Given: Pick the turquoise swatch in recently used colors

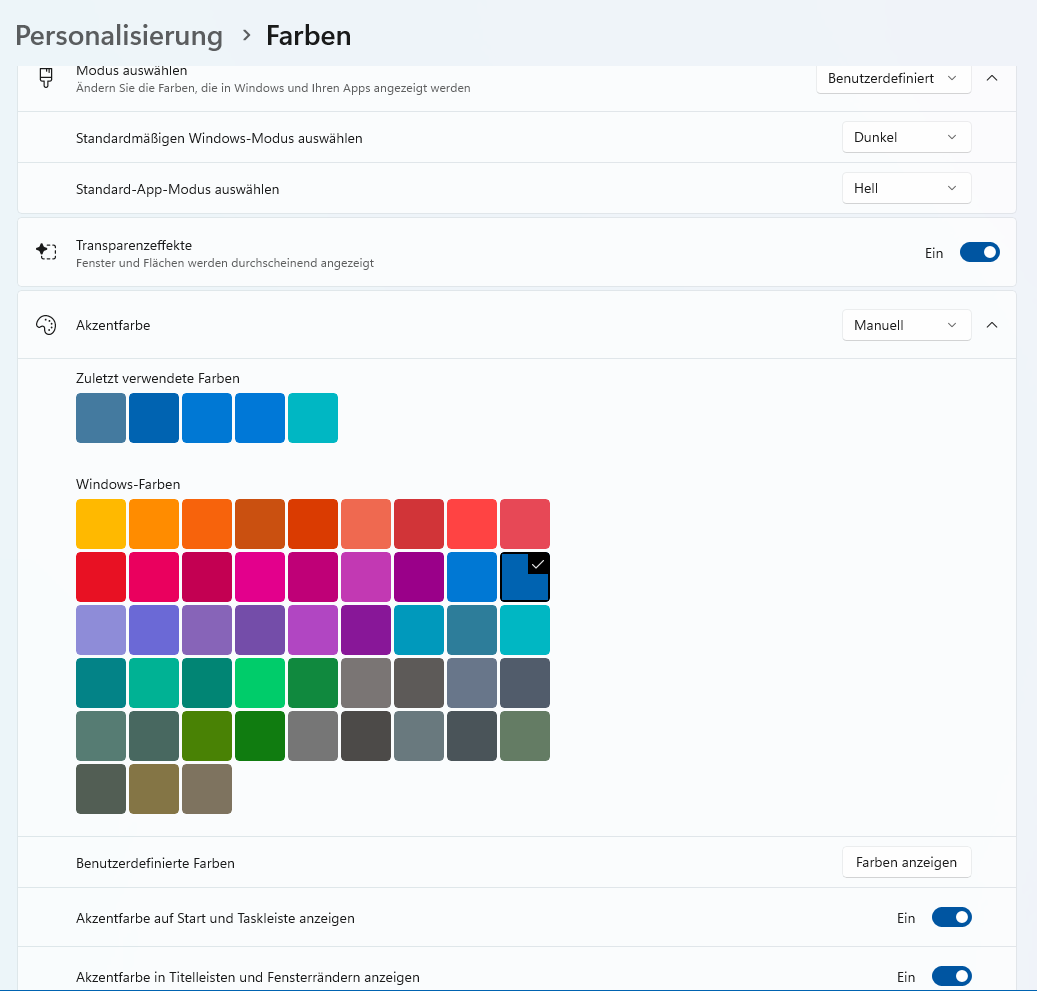Looking at the screenshot, I should 313,418.
